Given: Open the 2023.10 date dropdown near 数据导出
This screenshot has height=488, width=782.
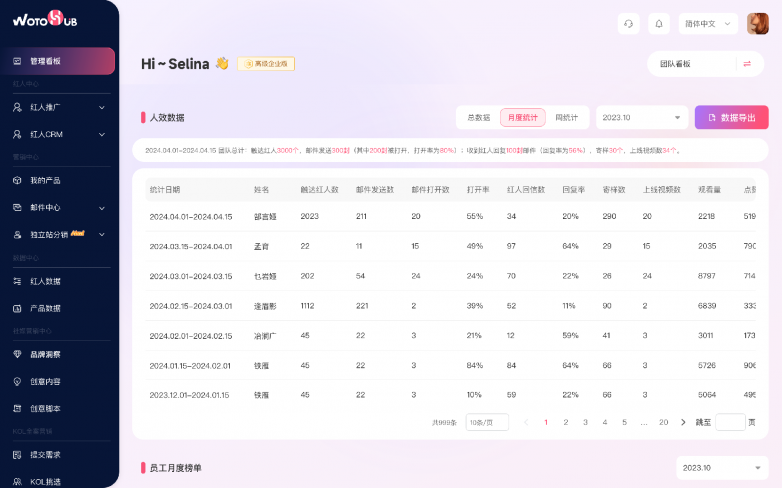Looking at the screenshot, I should (642, 117).
